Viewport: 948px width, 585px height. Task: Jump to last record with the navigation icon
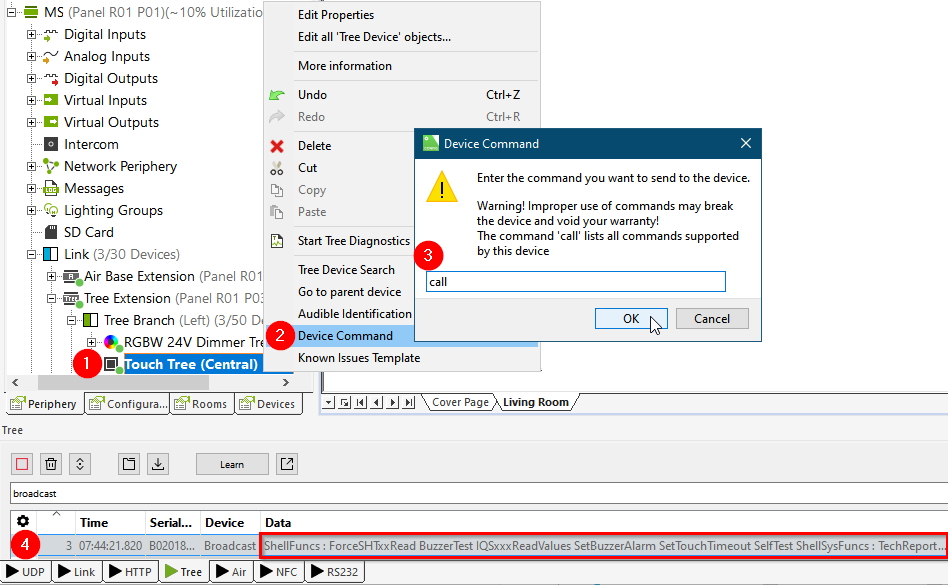(x=408, y=402)
